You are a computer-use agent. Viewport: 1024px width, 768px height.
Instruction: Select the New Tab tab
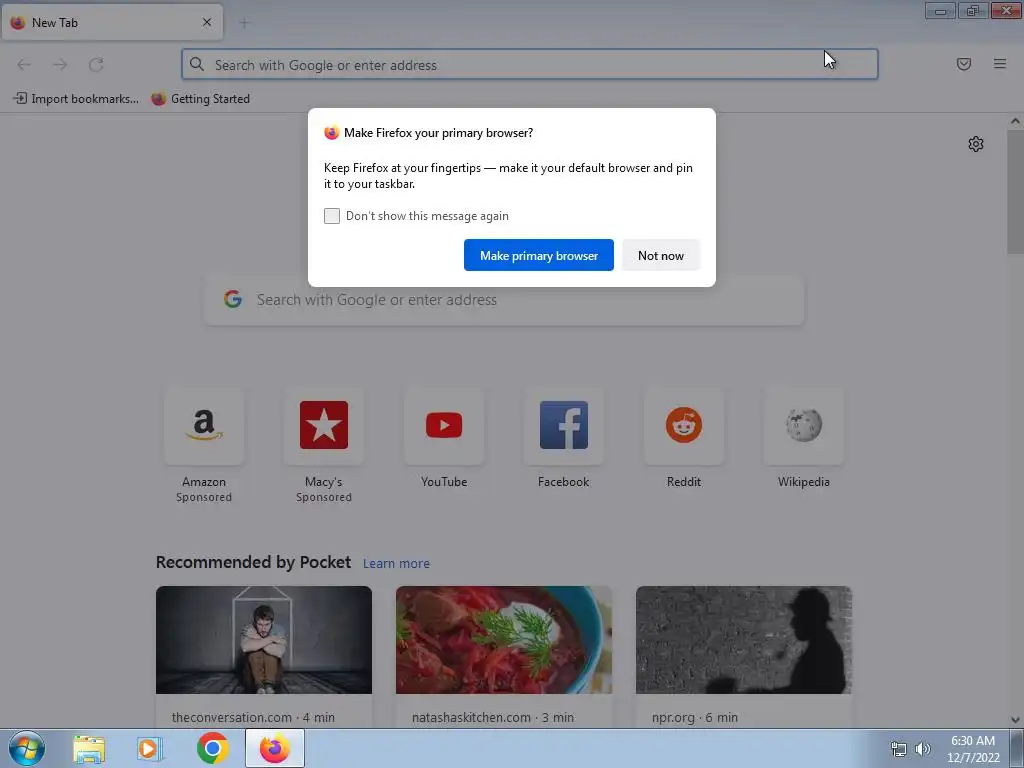coord(112,22)
